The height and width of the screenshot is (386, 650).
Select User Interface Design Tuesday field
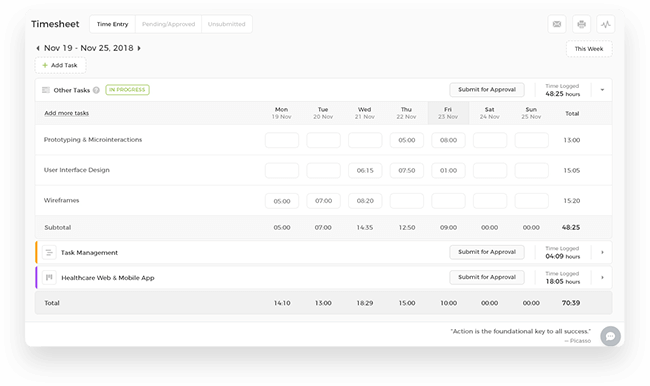tap(323, 170)
